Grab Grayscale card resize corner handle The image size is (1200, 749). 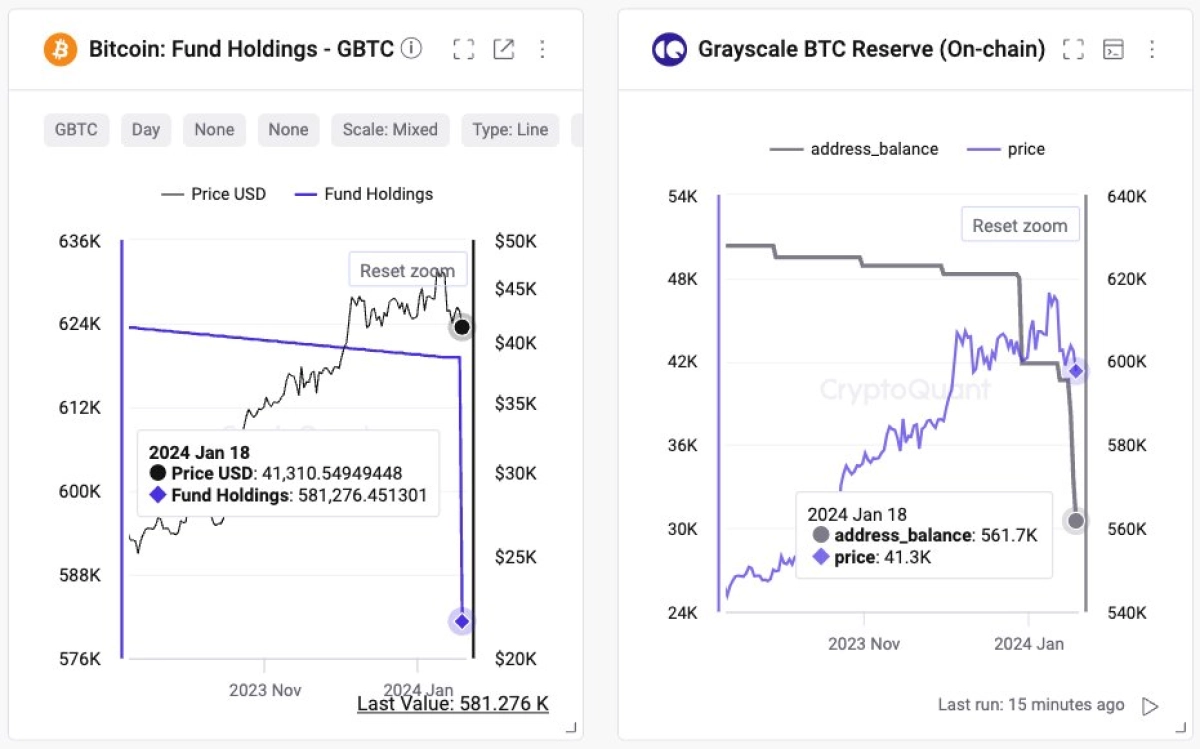(x=1181, y=727)
